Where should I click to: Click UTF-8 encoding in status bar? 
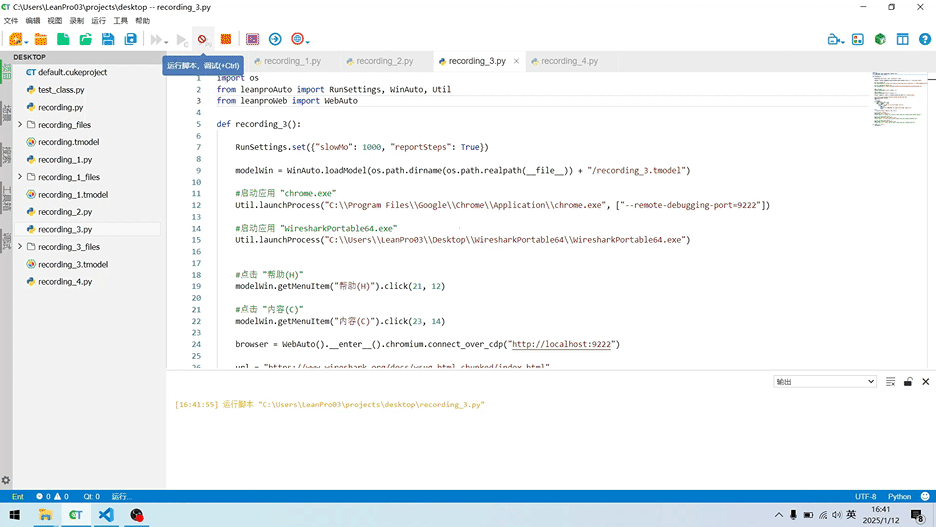(x=866, y=497)
